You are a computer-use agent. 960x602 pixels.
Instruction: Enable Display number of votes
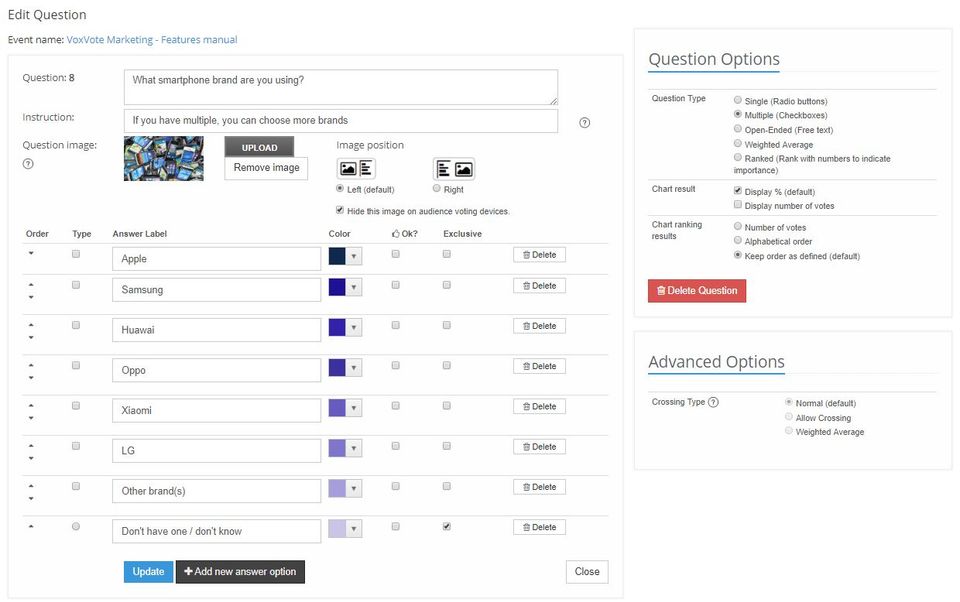click(737, 205)
